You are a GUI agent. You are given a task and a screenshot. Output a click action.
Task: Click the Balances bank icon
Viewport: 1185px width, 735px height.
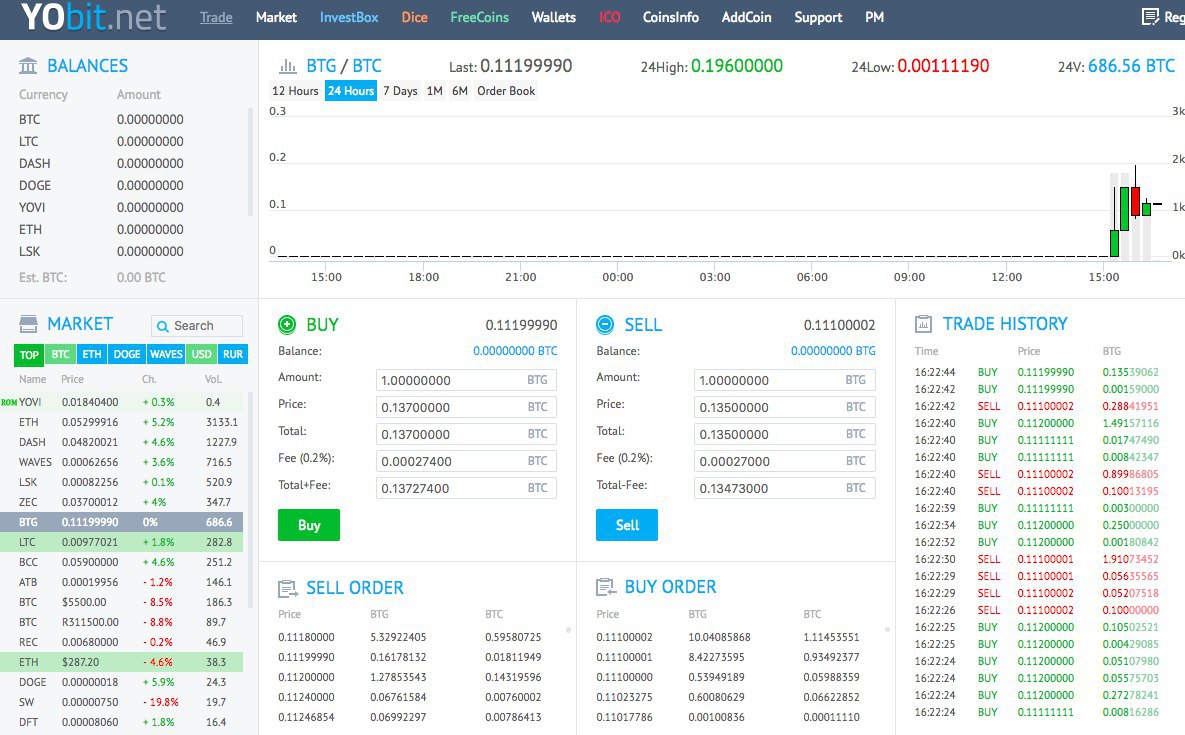pos(28,66)
